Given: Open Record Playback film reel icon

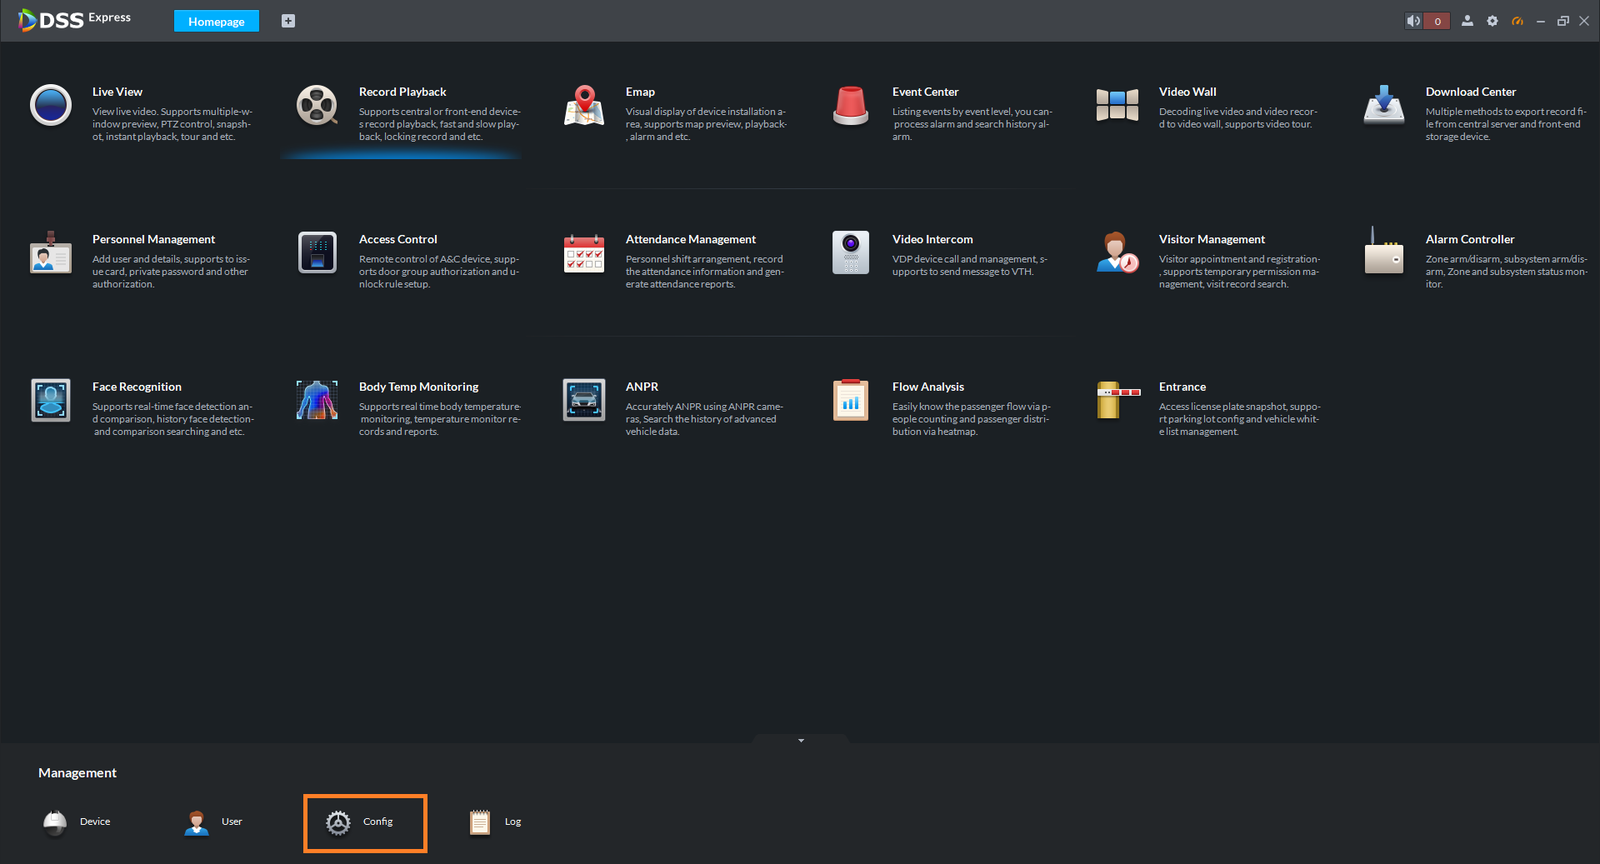Looking at the screenshot, I should [x=317, y=105].
